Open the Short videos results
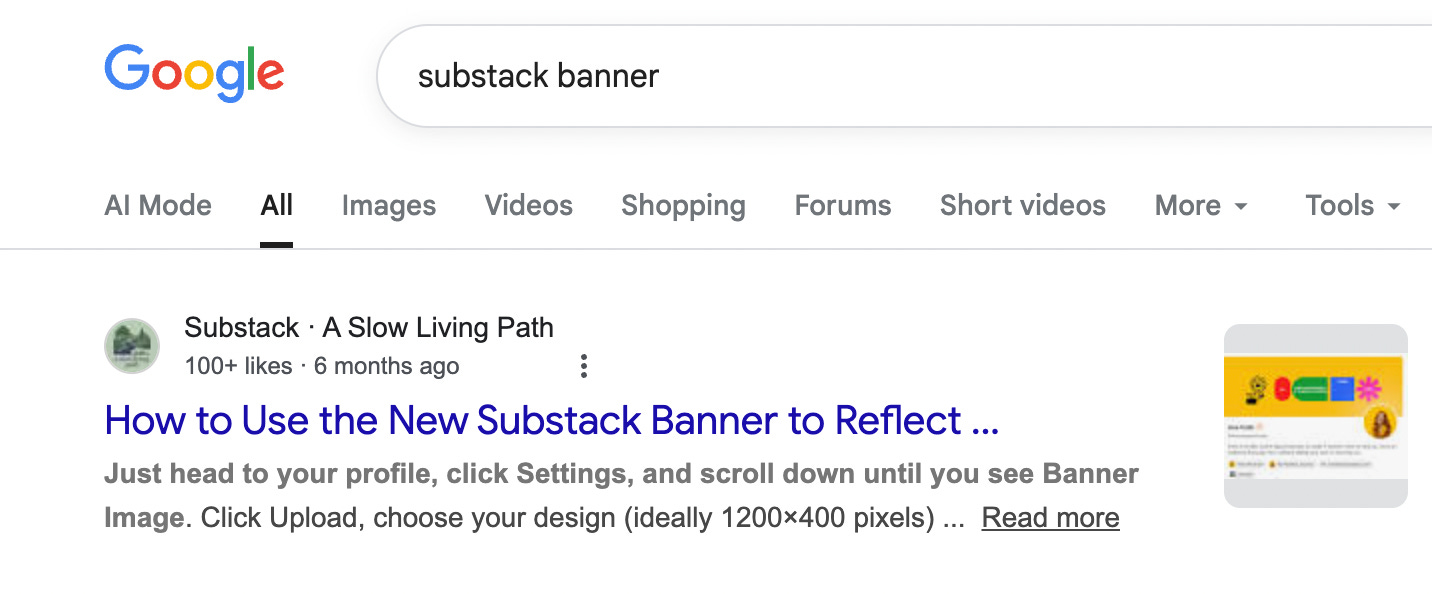This screenshot has width=1432, height=598. tap(1022, 205)
